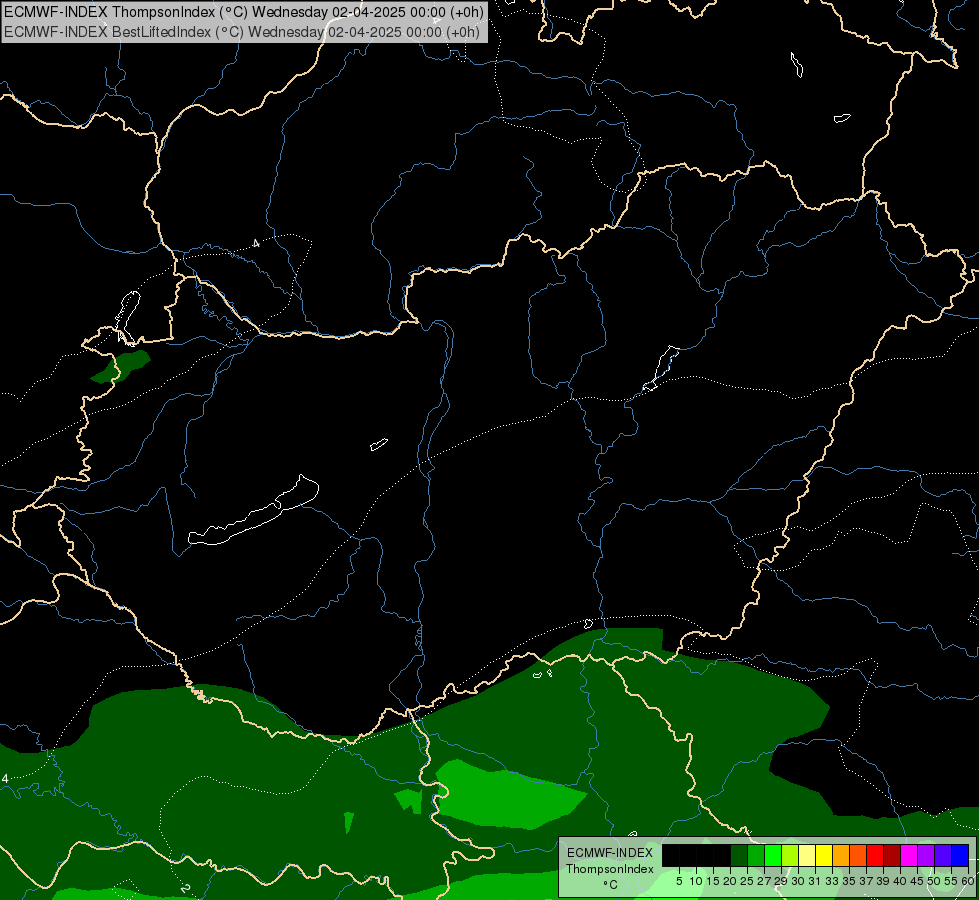Pick the lime 29–30 legend swatch
This screenshot has height=900, width=979.
tap(790, 855)
